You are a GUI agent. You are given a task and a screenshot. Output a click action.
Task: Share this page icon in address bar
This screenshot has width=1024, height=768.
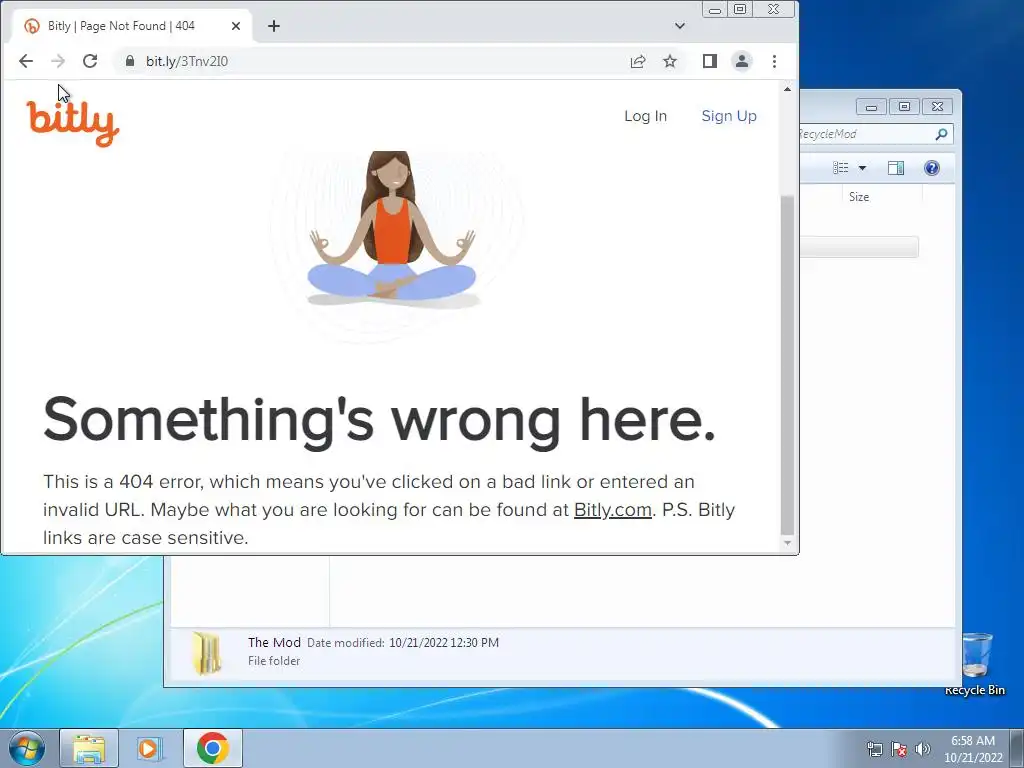[637, 61]
